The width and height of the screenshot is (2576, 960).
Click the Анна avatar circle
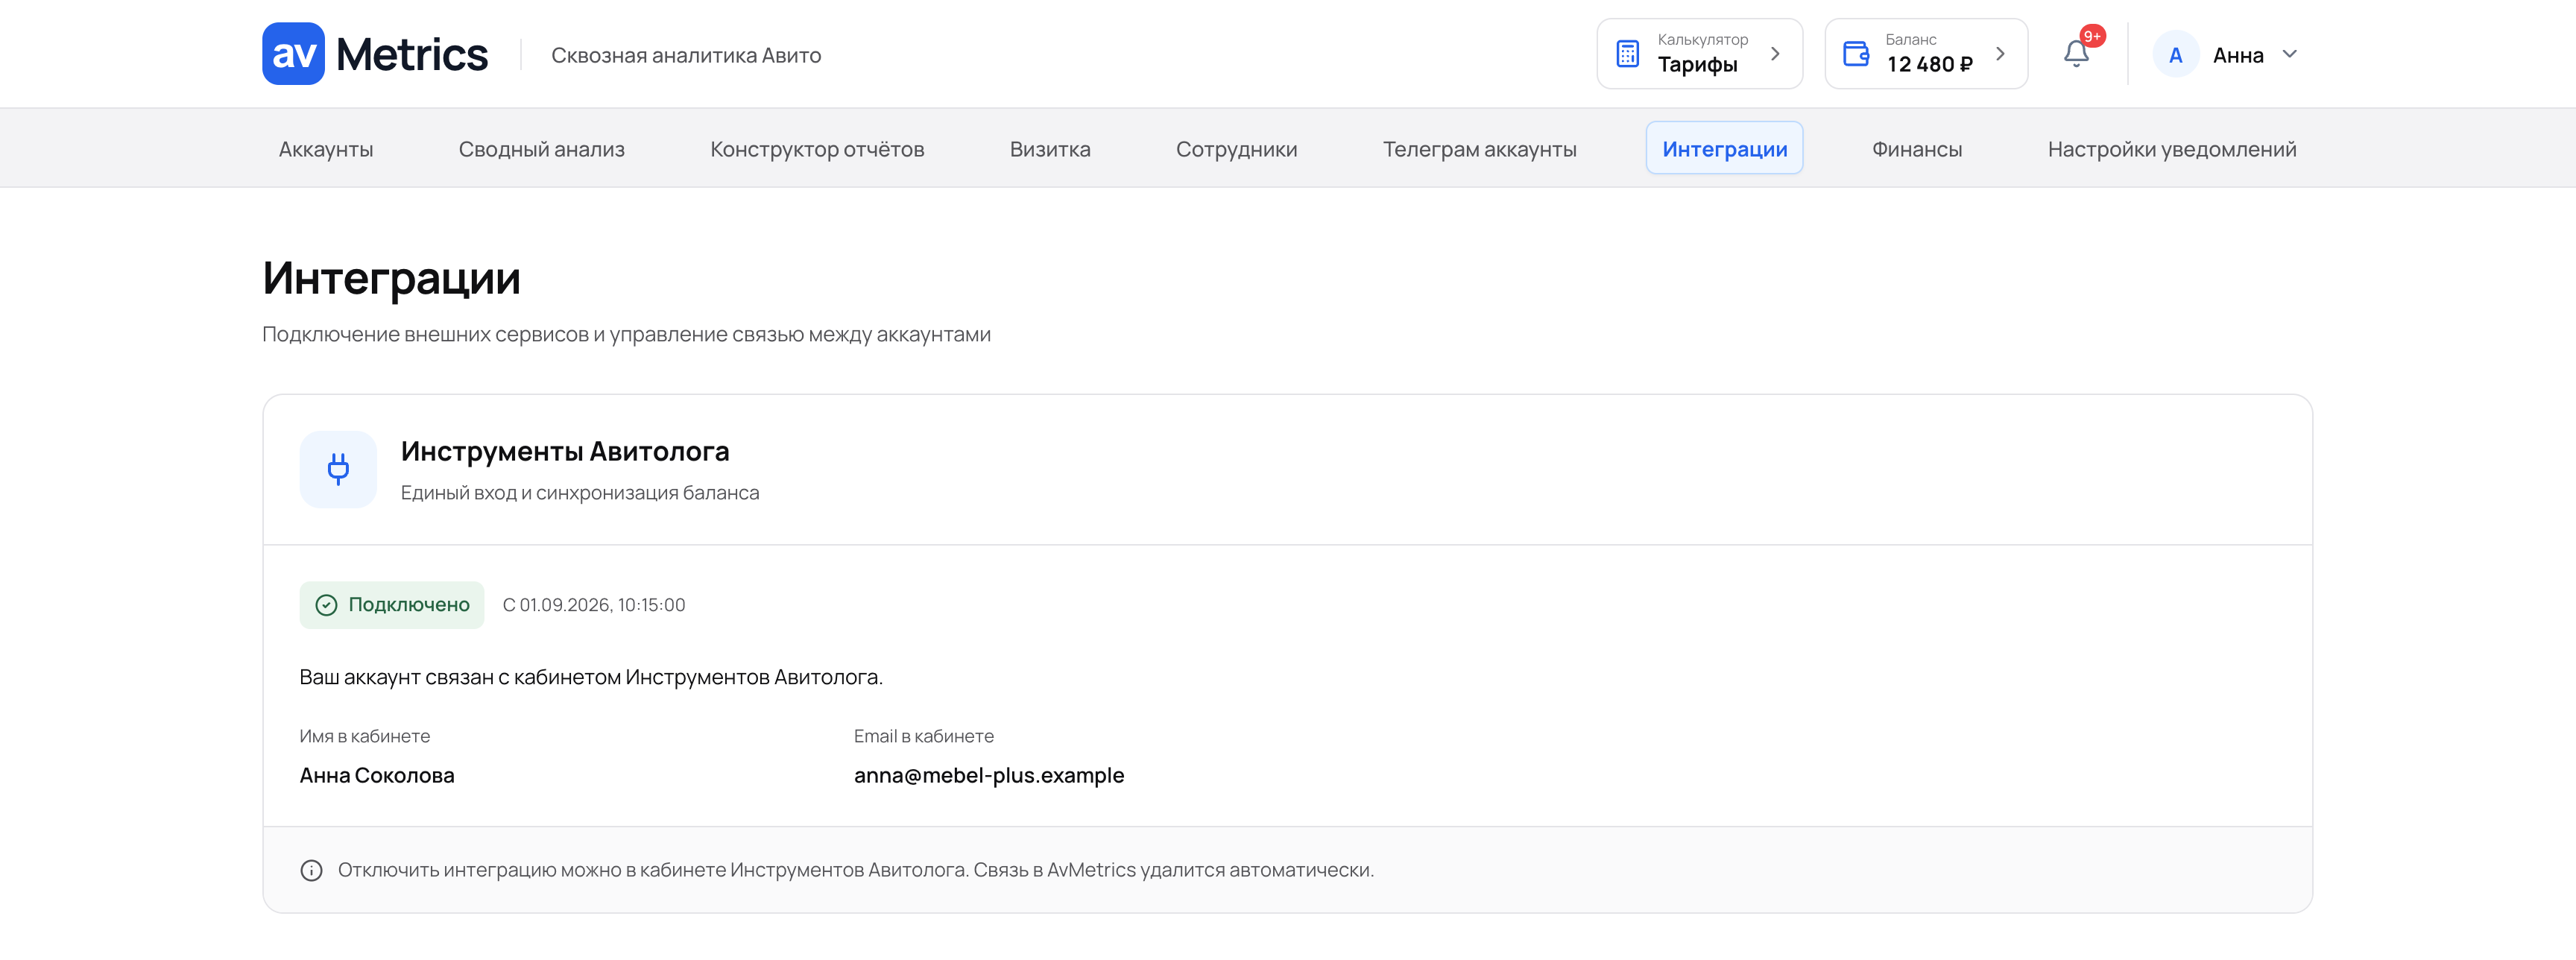(x=2175, y=55)
